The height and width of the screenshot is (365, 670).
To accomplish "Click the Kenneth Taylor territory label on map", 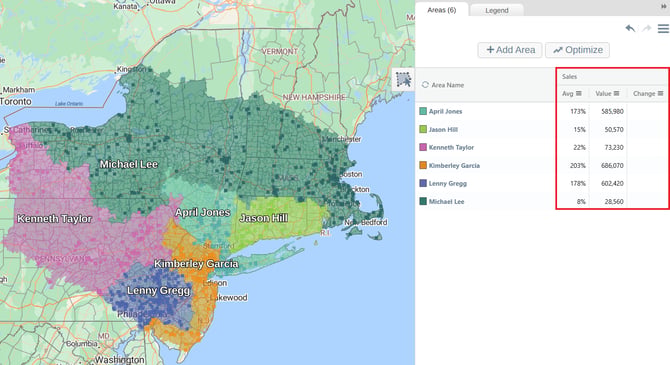I will point(54,219).
